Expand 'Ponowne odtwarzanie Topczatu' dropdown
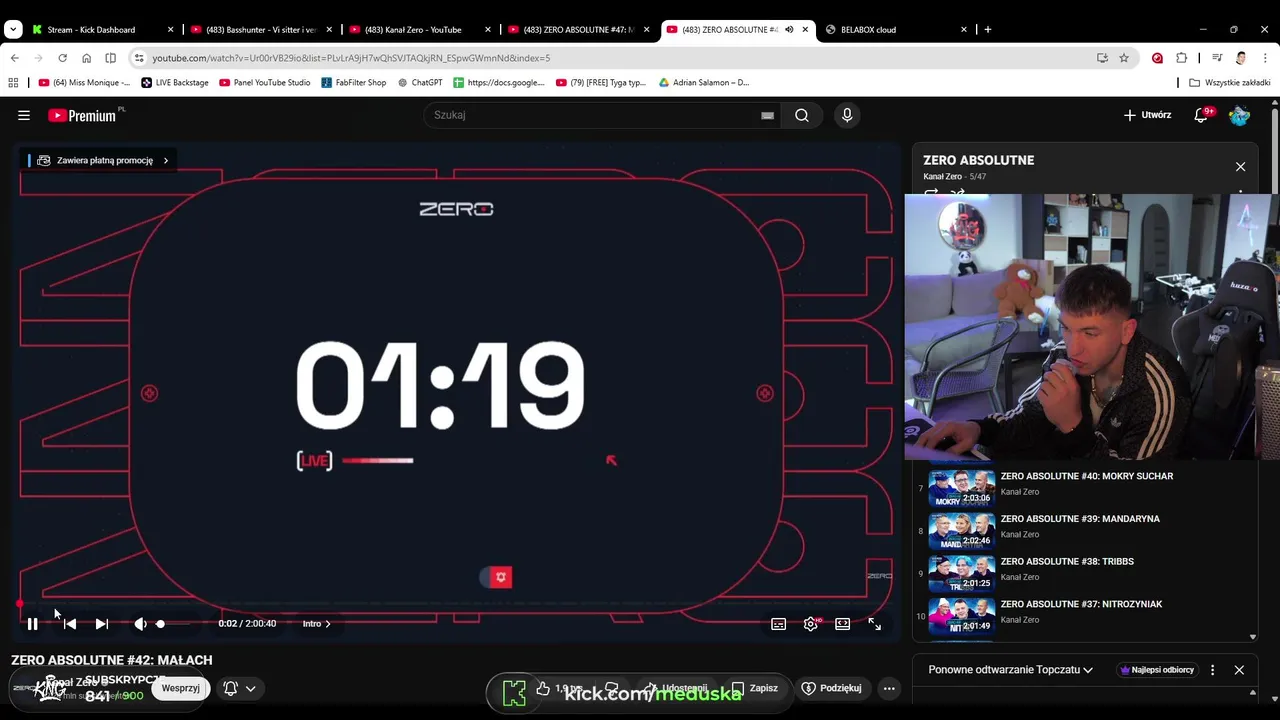This screenshot has height=720, width=1280. tap(1010, 670)
